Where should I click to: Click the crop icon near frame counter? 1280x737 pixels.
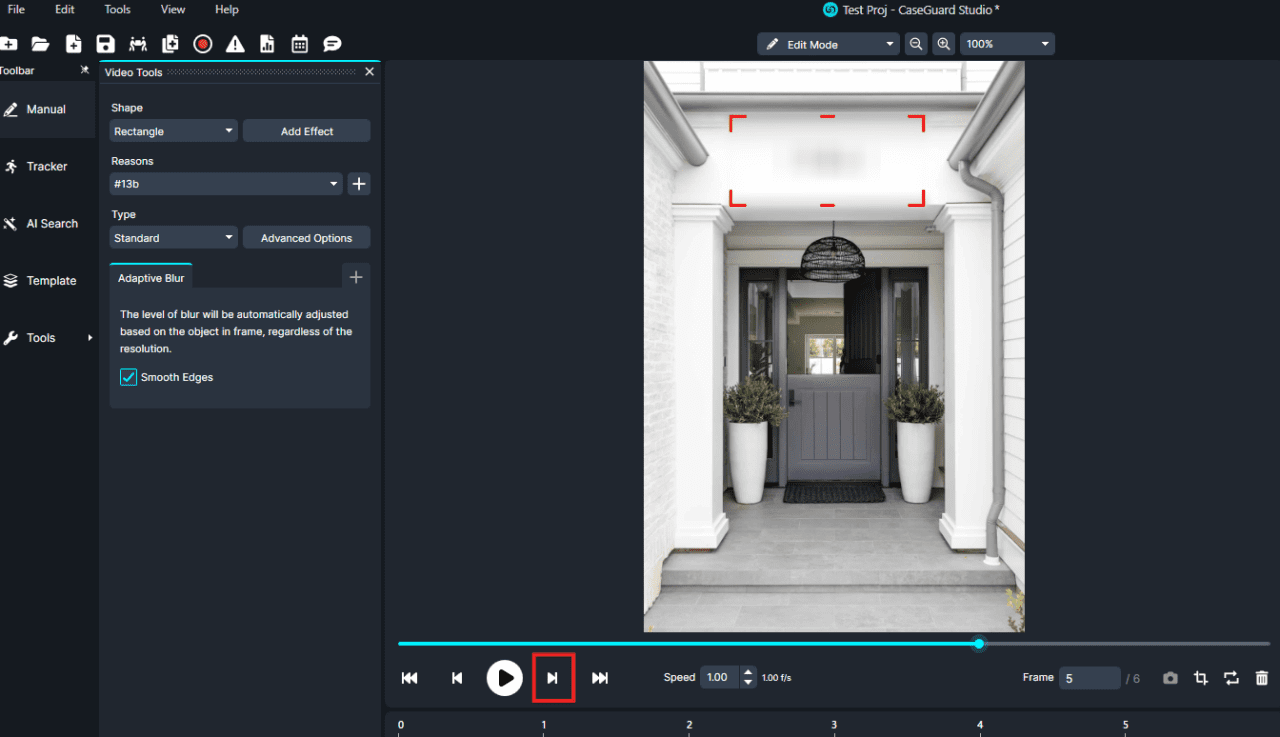pos(1201,678)
